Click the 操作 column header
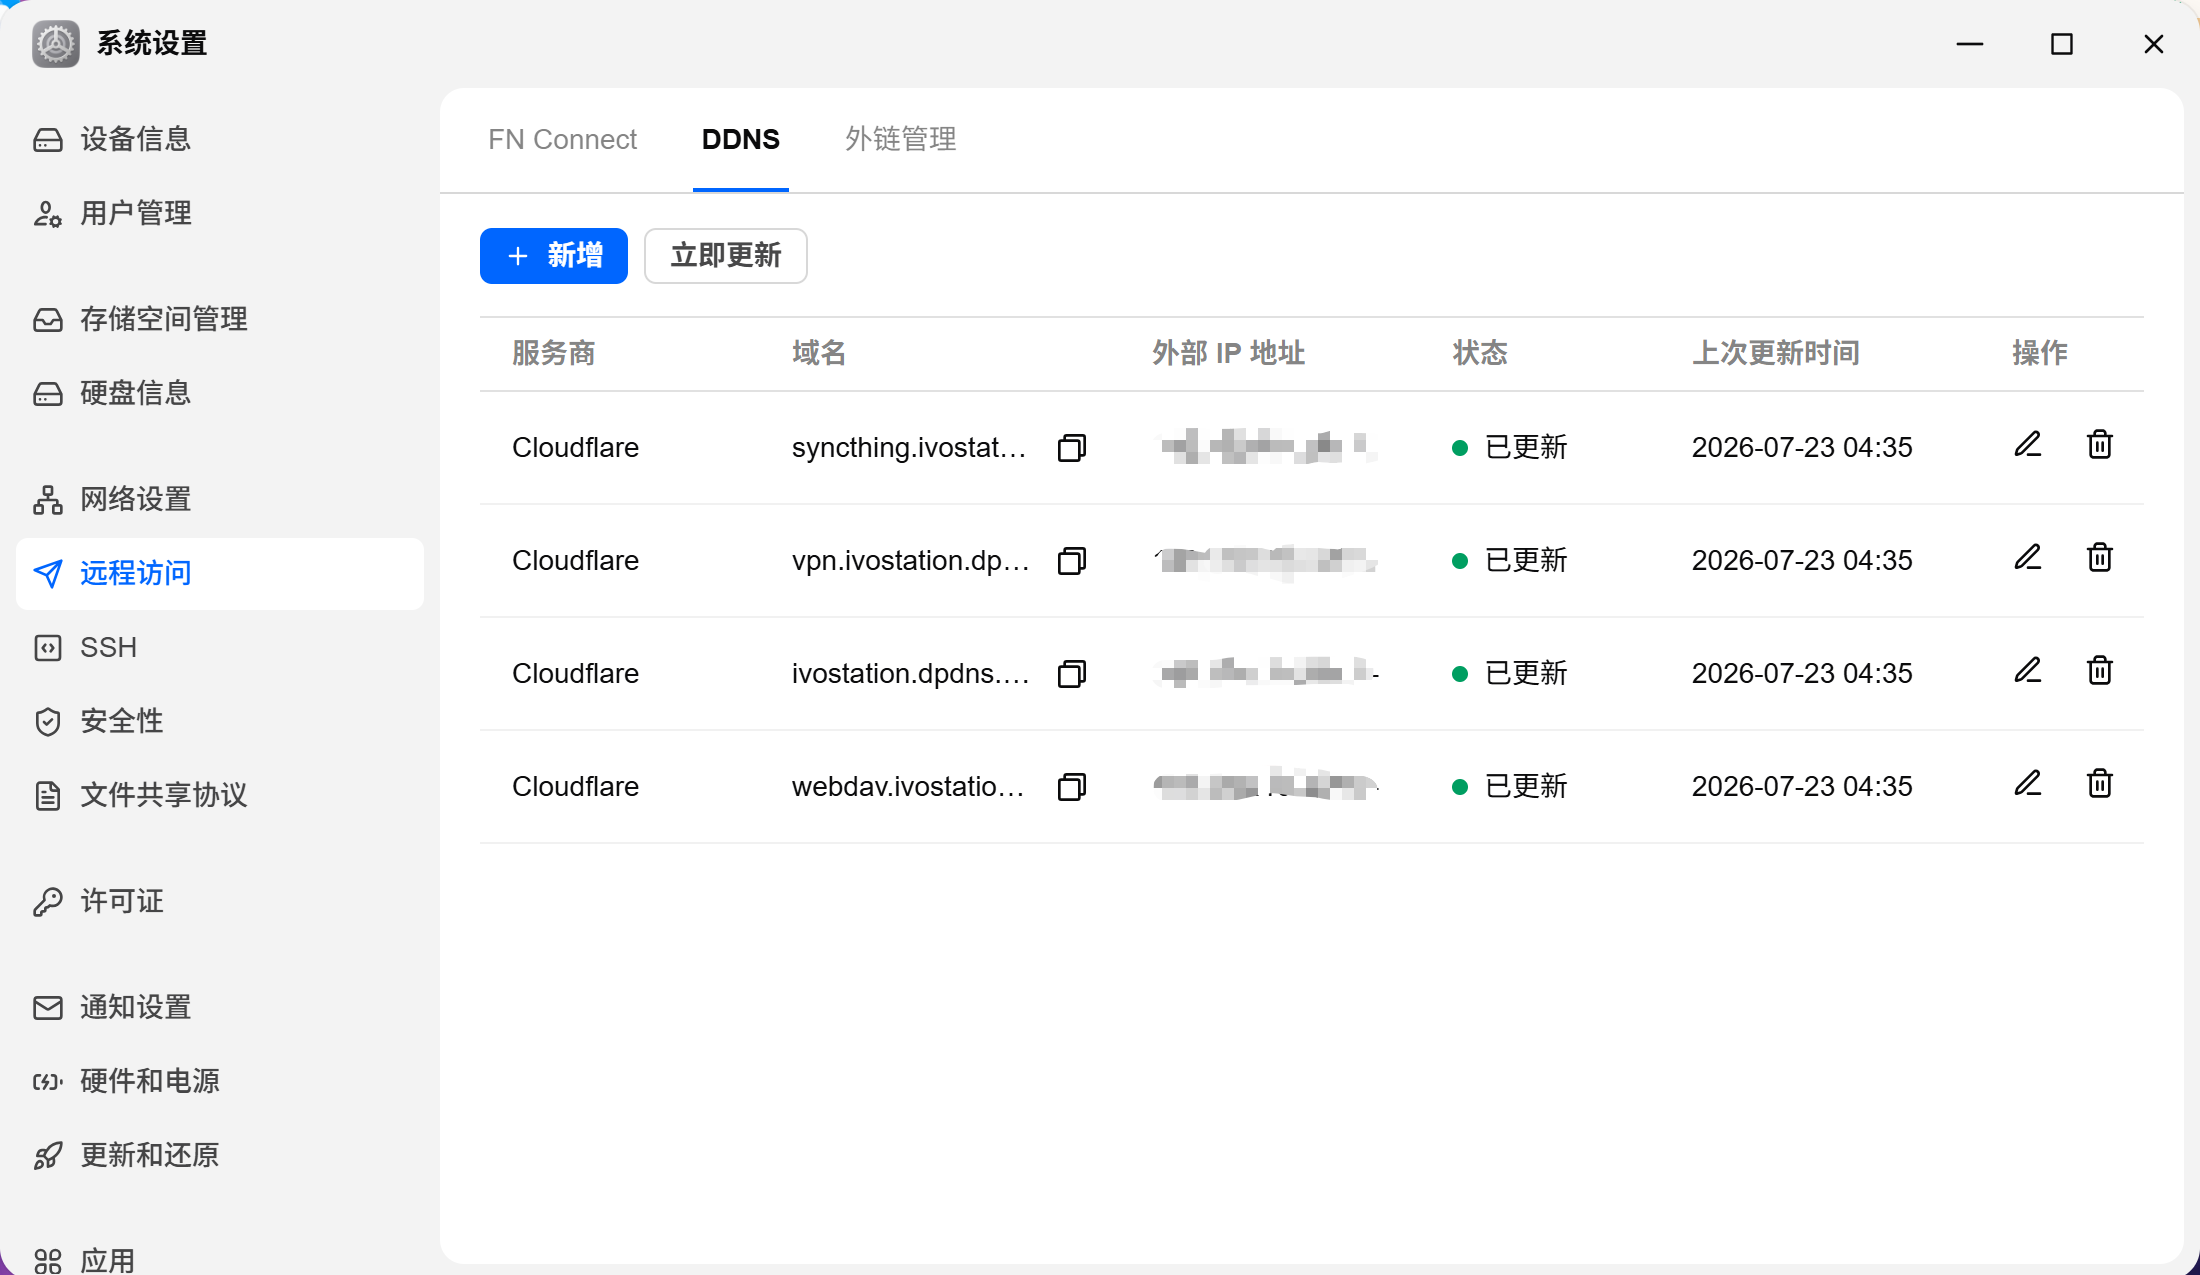The width and height of the screenshot is (2200, 1275). [x=2040, y=353]
